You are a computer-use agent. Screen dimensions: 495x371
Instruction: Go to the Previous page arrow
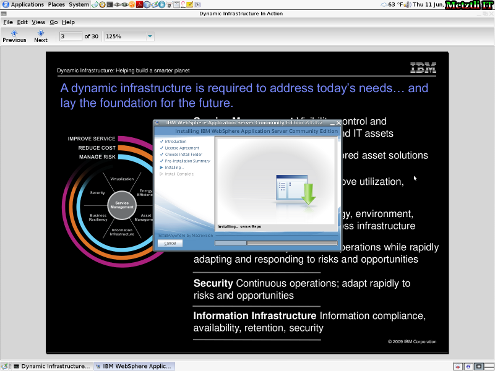tap(14, 36)
